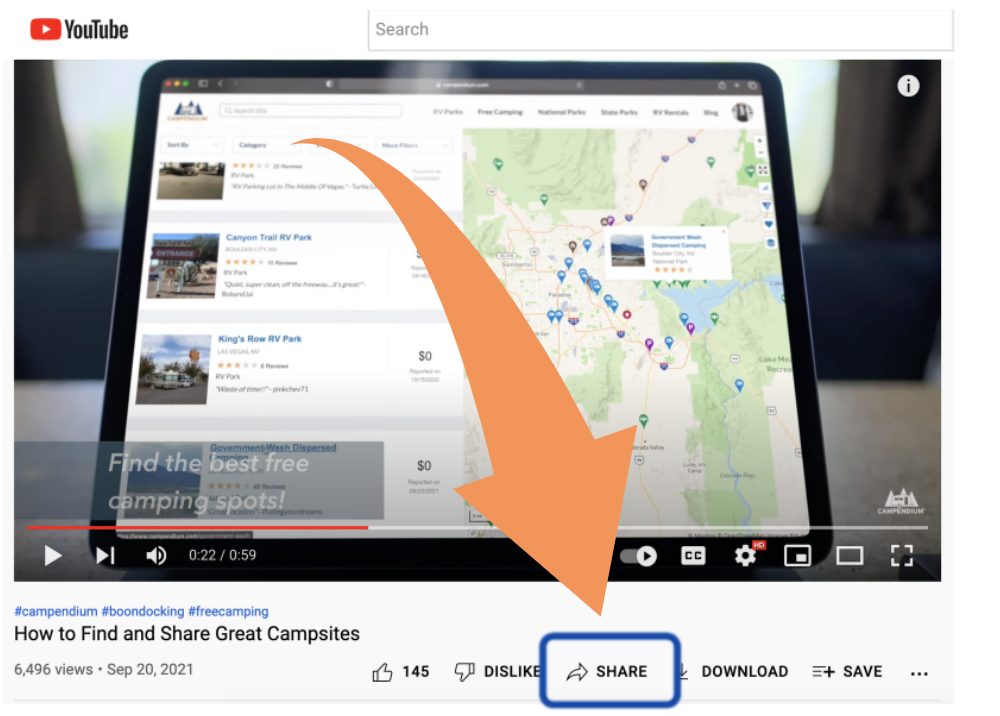Screen dimensions: 1000x716
Task: Click the Dislike button
Action: [497, 672]
